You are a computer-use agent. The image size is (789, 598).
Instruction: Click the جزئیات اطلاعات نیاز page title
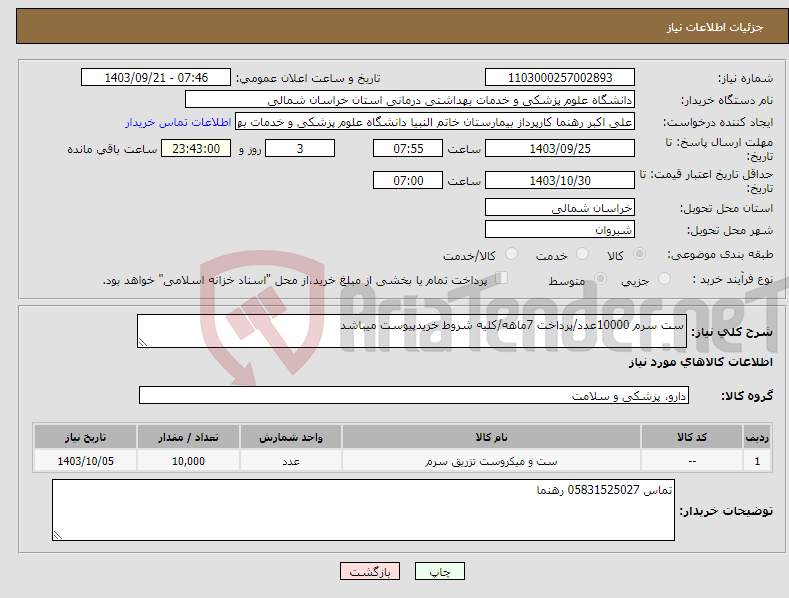click(x=715, y=27)
